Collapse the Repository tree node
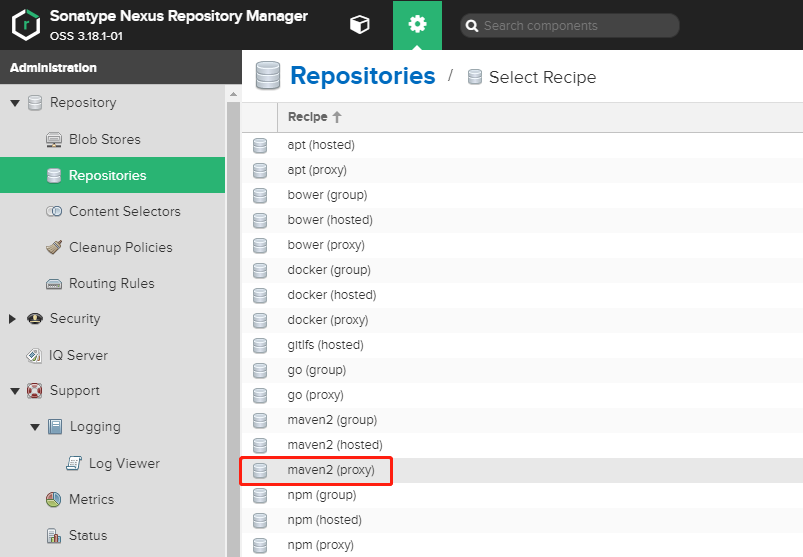Screen dimensions: 803x557 (15, 103)
